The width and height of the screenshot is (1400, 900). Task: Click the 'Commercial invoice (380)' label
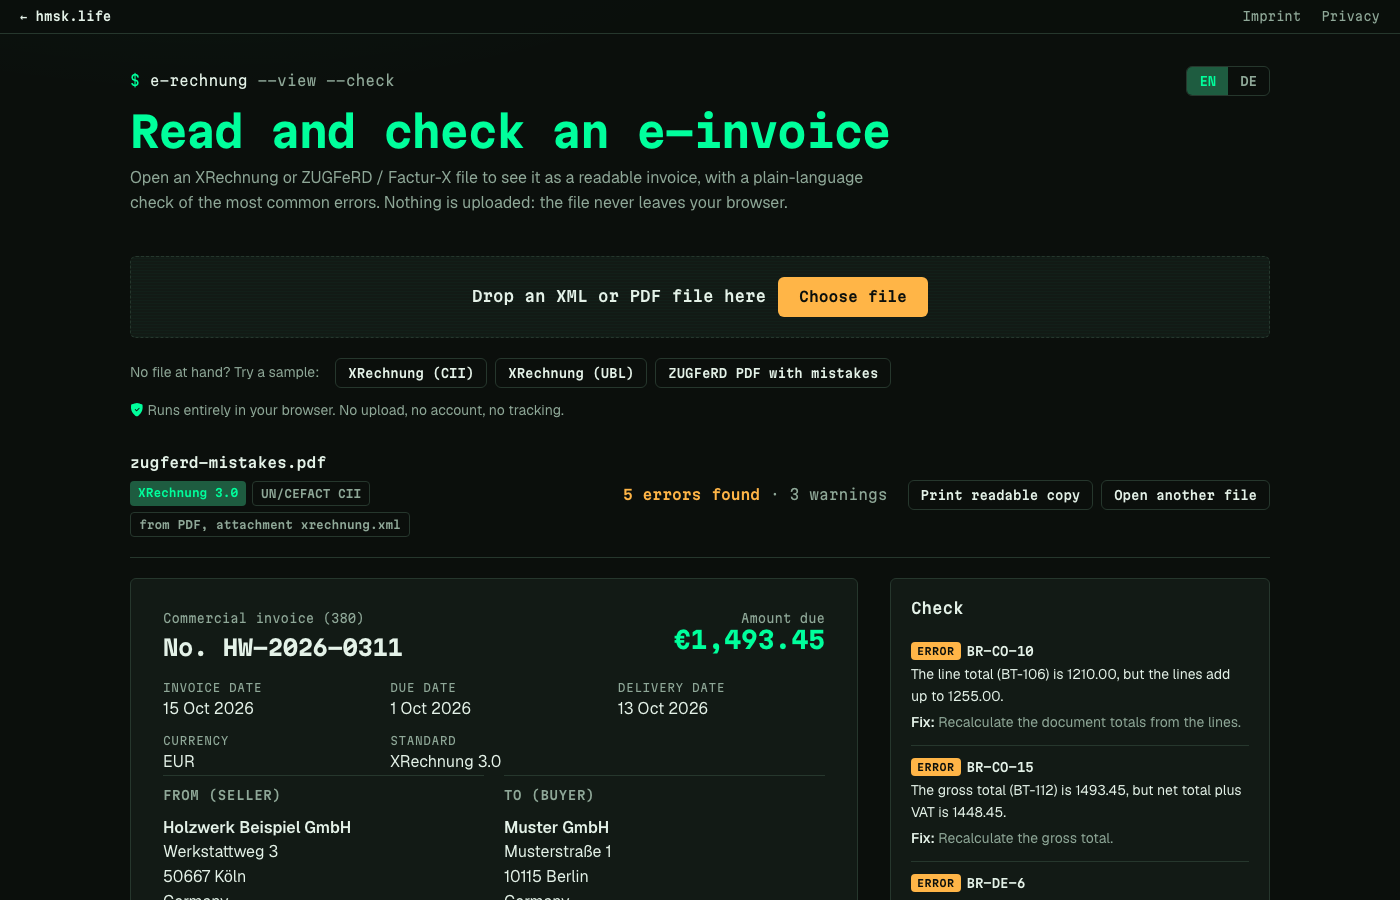[x=263, y=618]
